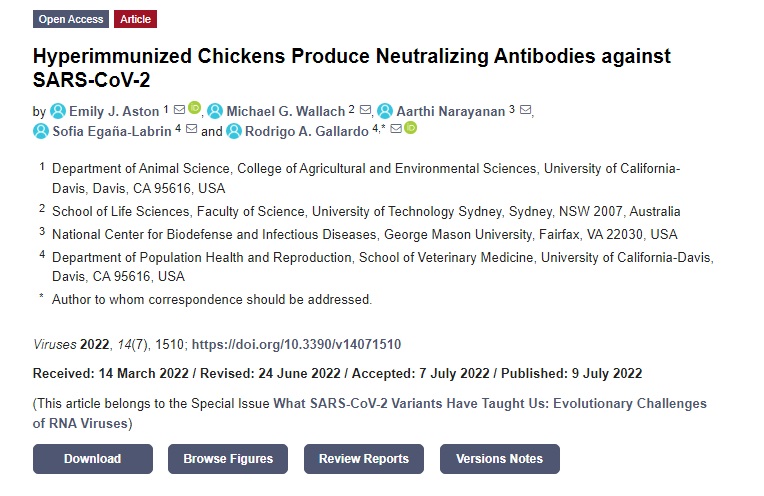This screenshot has width=764, height=496.
Task: Click Rodrigo A. Gallardo's email envelope icon
Action: 396,129
